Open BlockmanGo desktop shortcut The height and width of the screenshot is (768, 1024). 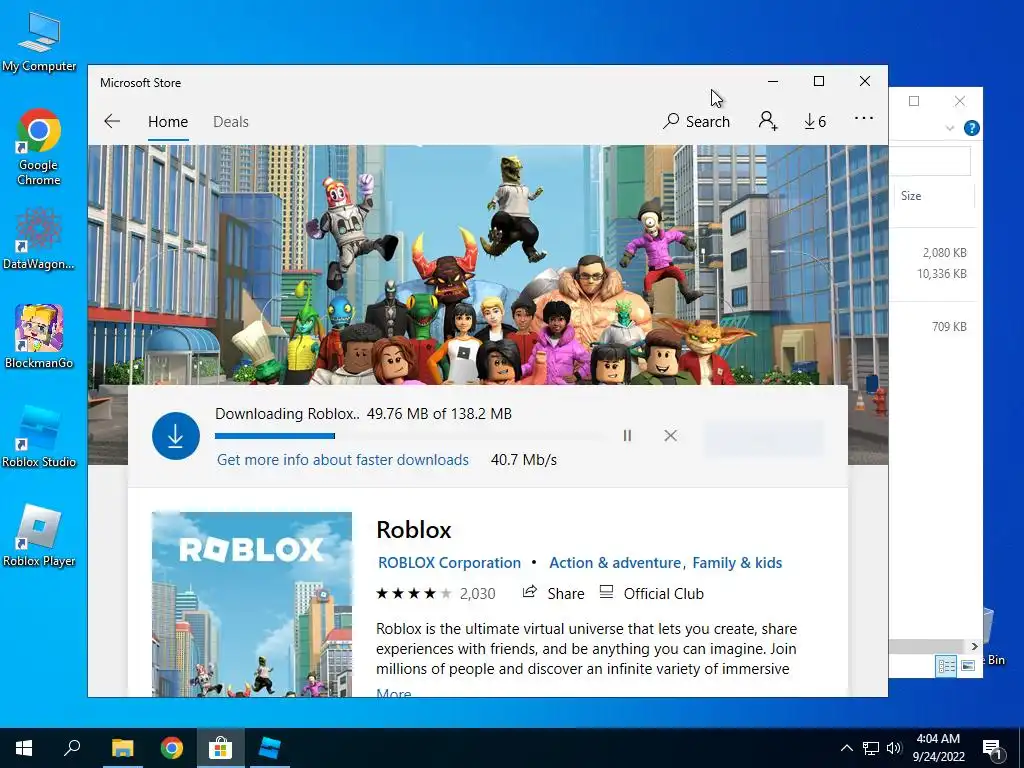(39, 337)
